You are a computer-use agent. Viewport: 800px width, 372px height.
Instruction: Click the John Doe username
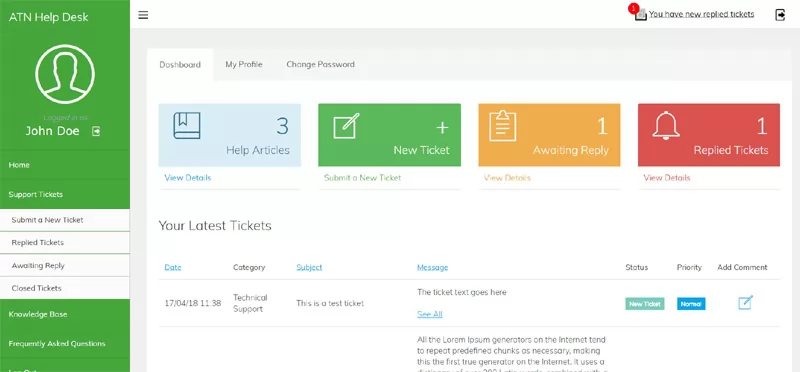pos(53,131)
